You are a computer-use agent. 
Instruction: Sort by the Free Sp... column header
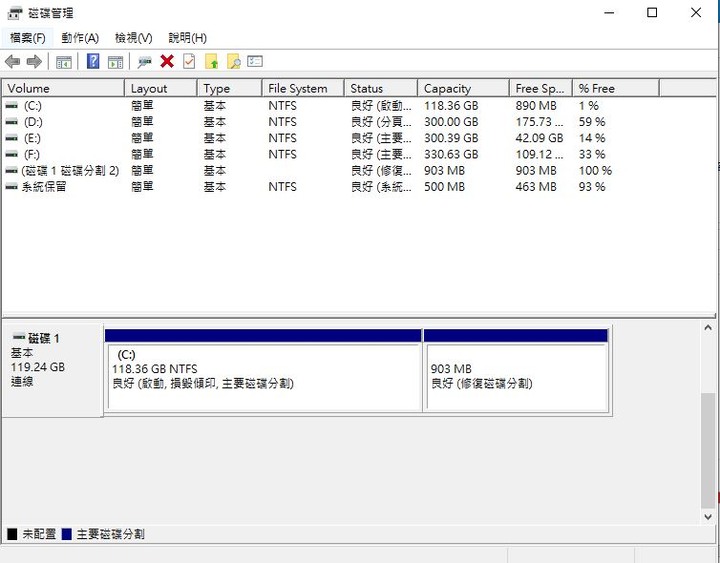click(x=540, y=88)
